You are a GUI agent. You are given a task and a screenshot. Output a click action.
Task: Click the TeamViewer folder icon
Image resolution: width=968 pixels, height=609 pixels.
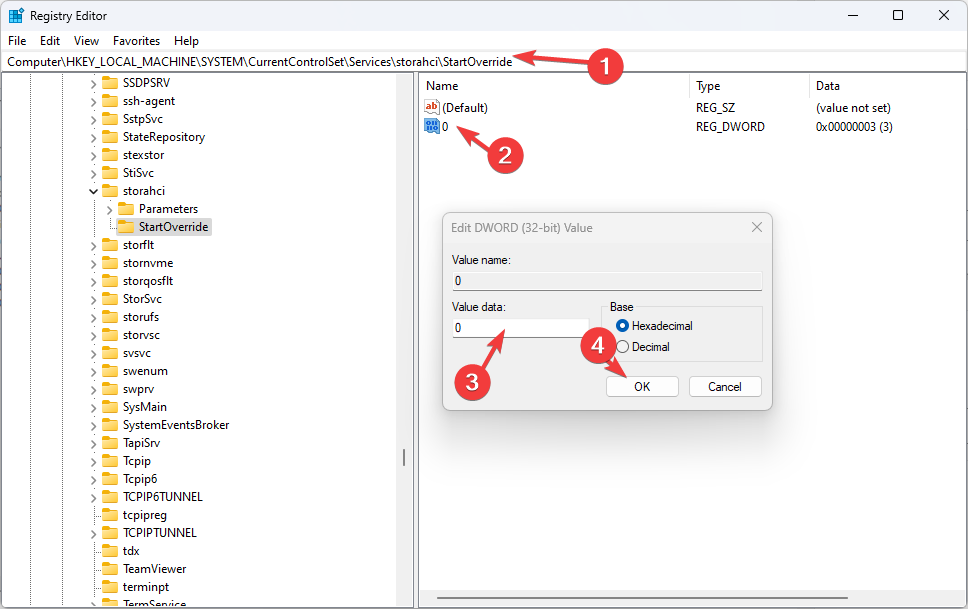pyautogui.click(x=110, y=568)
